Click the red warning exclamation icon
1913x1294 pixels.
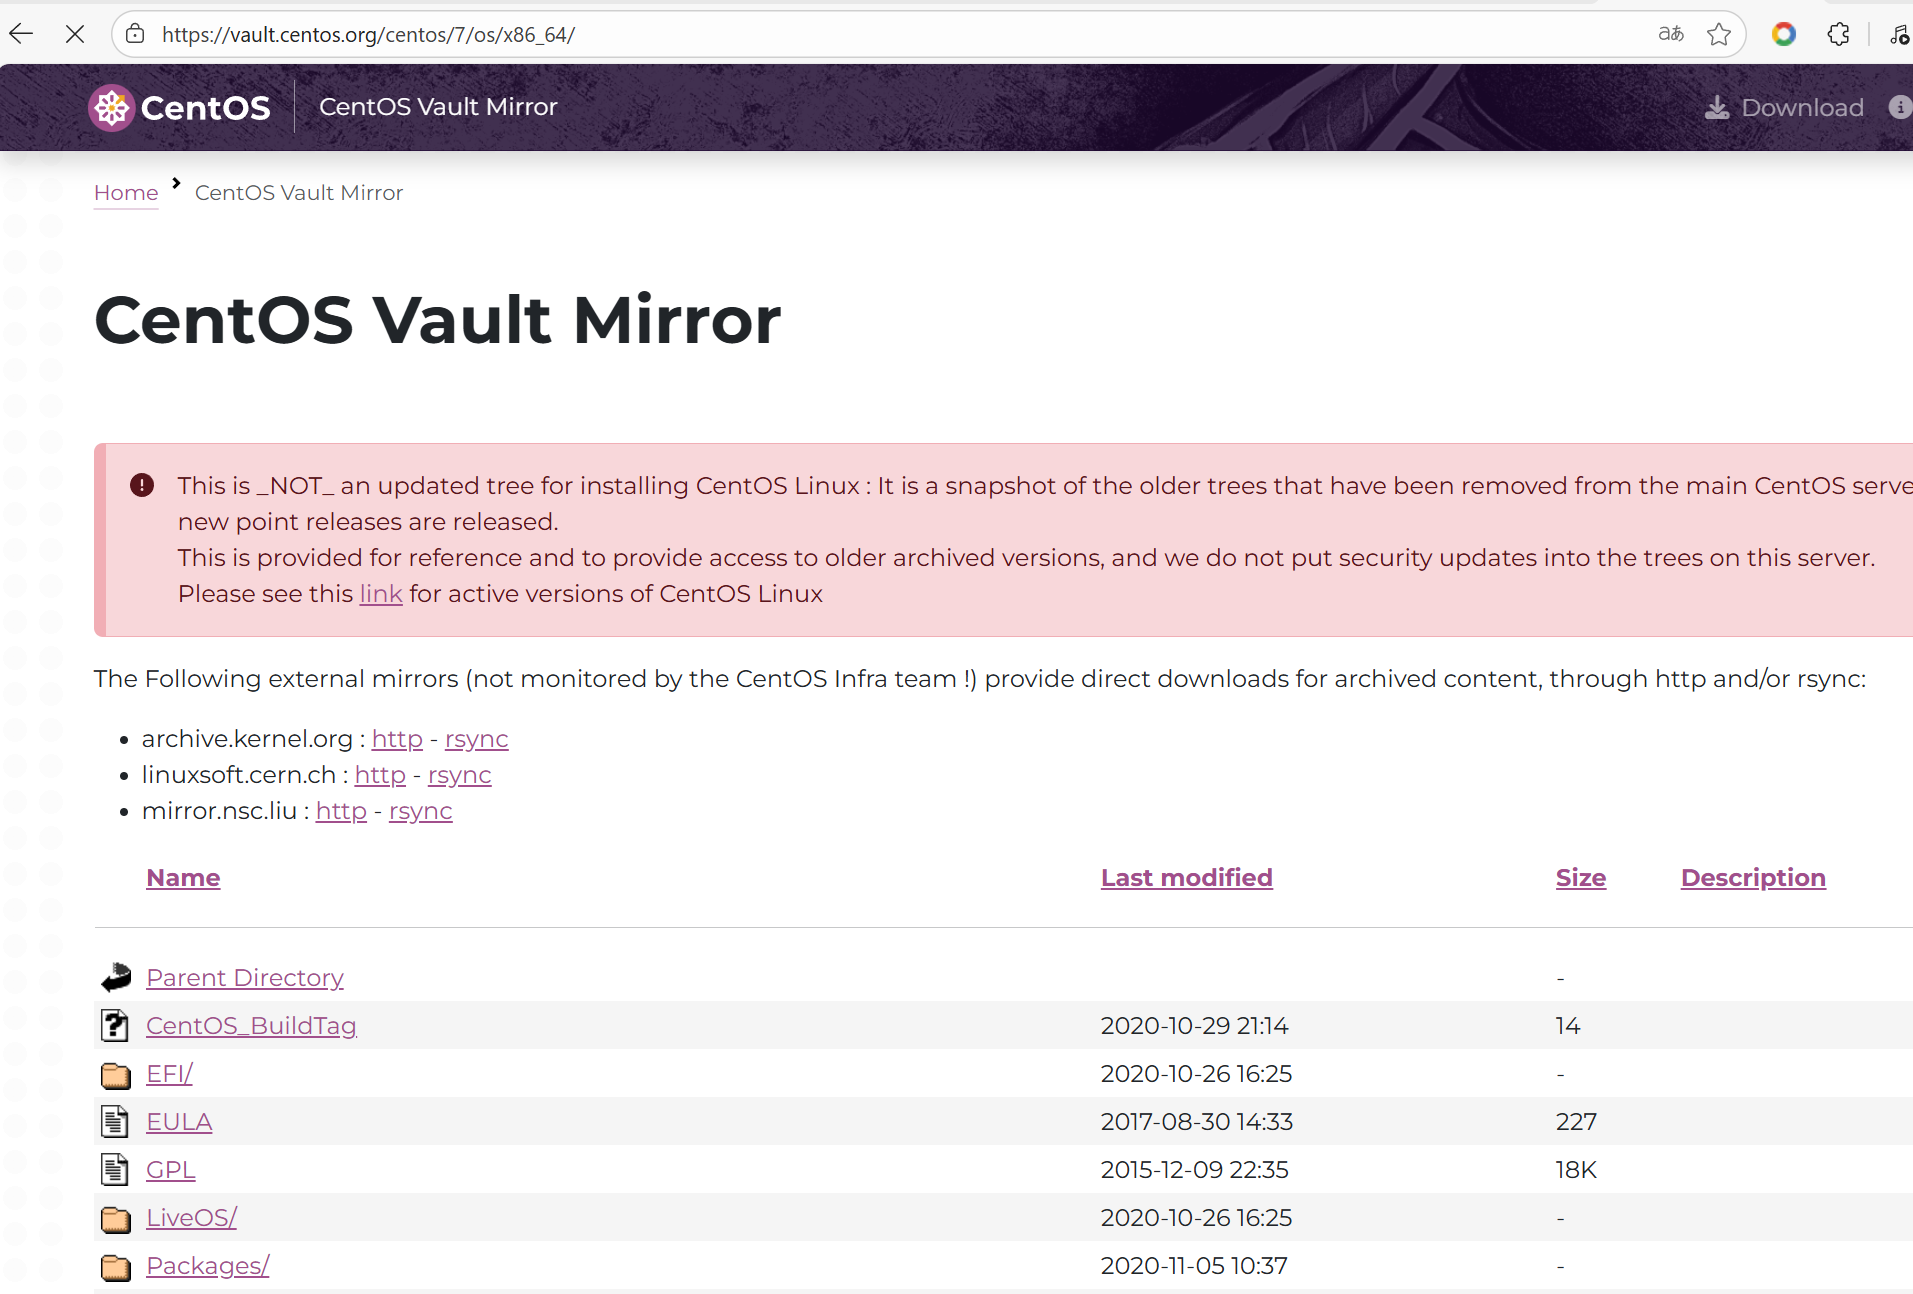click(142, 485)
